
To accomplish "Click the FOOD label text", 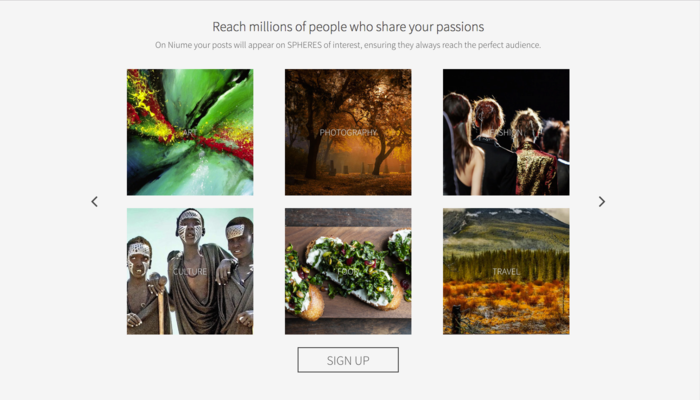I will pos(348,271).
